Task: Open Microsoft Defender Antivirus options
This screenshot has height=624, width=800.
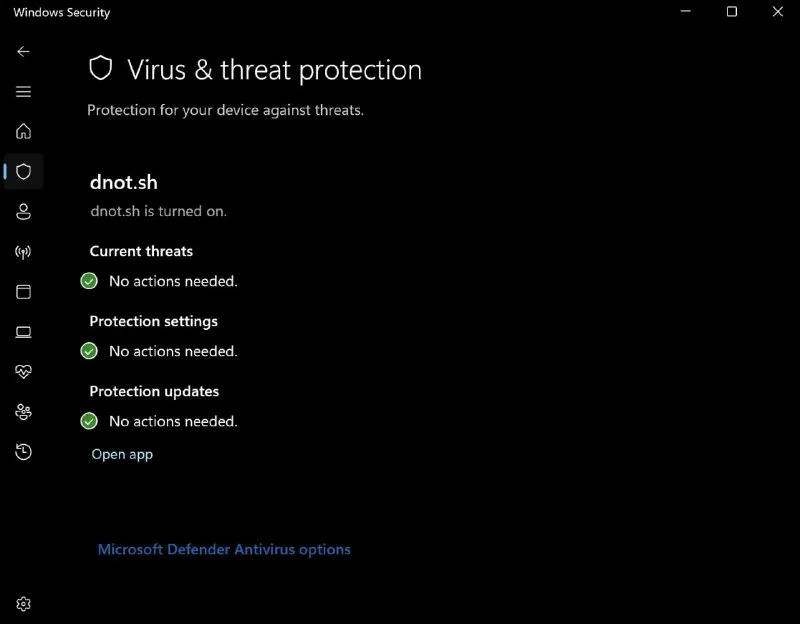Action: [224, 549]
